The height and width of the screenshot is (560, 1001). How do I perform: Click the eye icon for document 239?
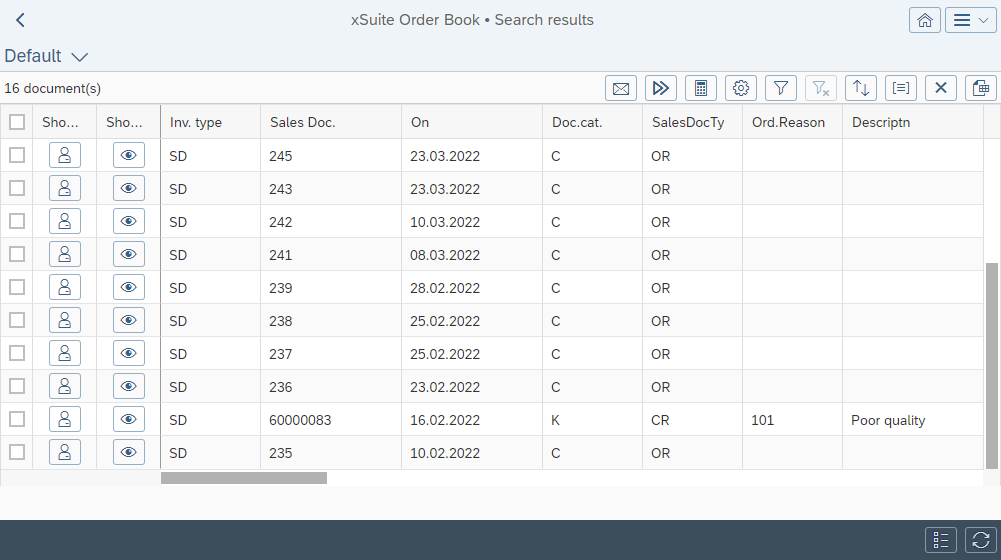(128, 287)
